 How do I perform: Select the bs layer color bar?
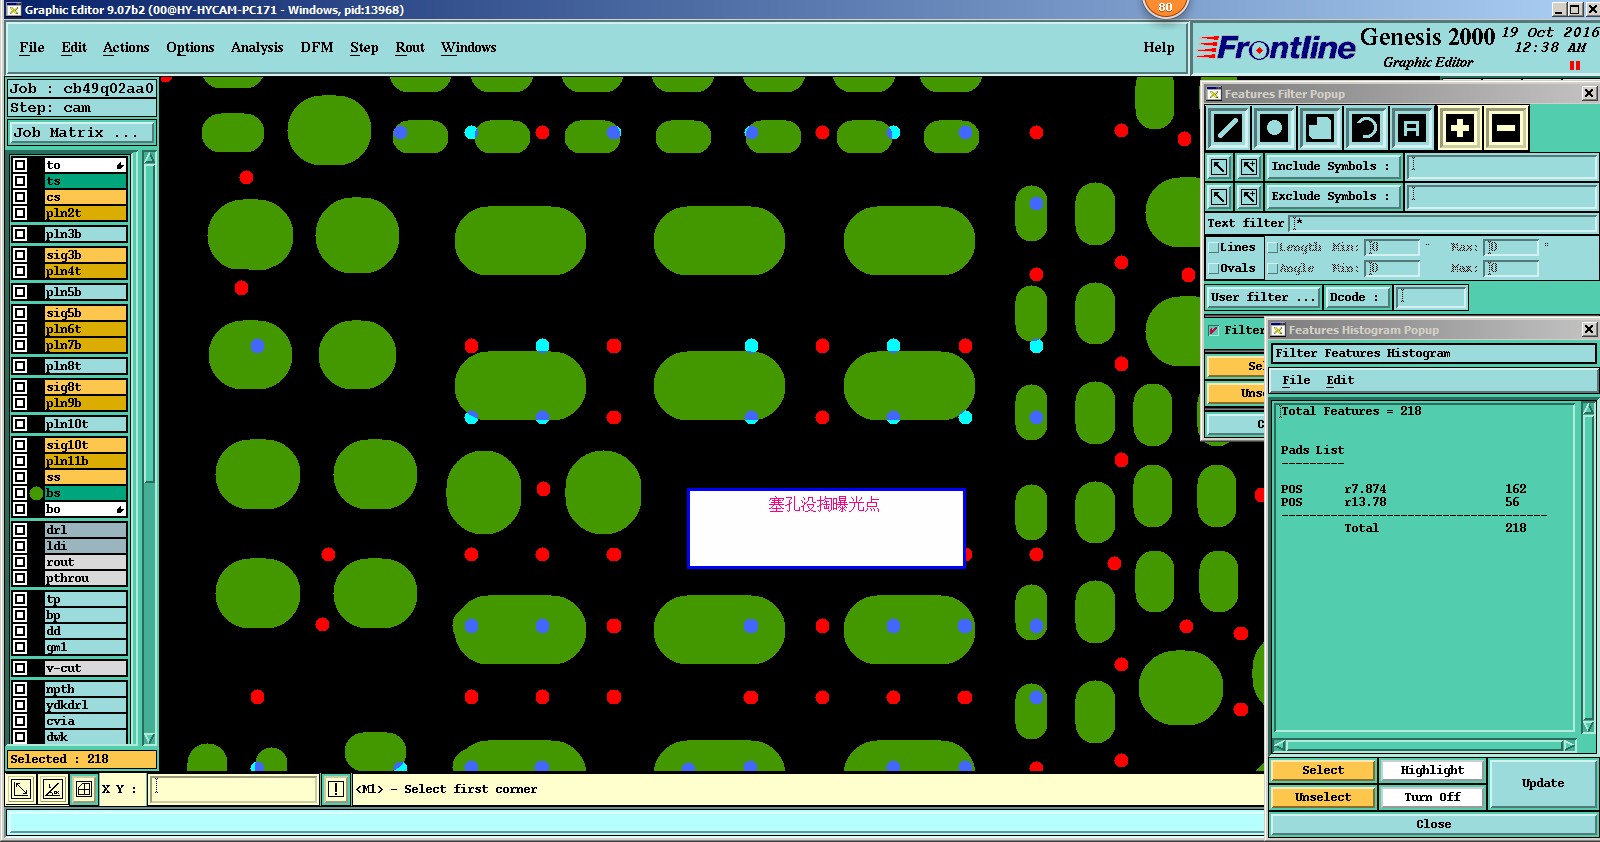pyautogui.click(x=86, y=493)
